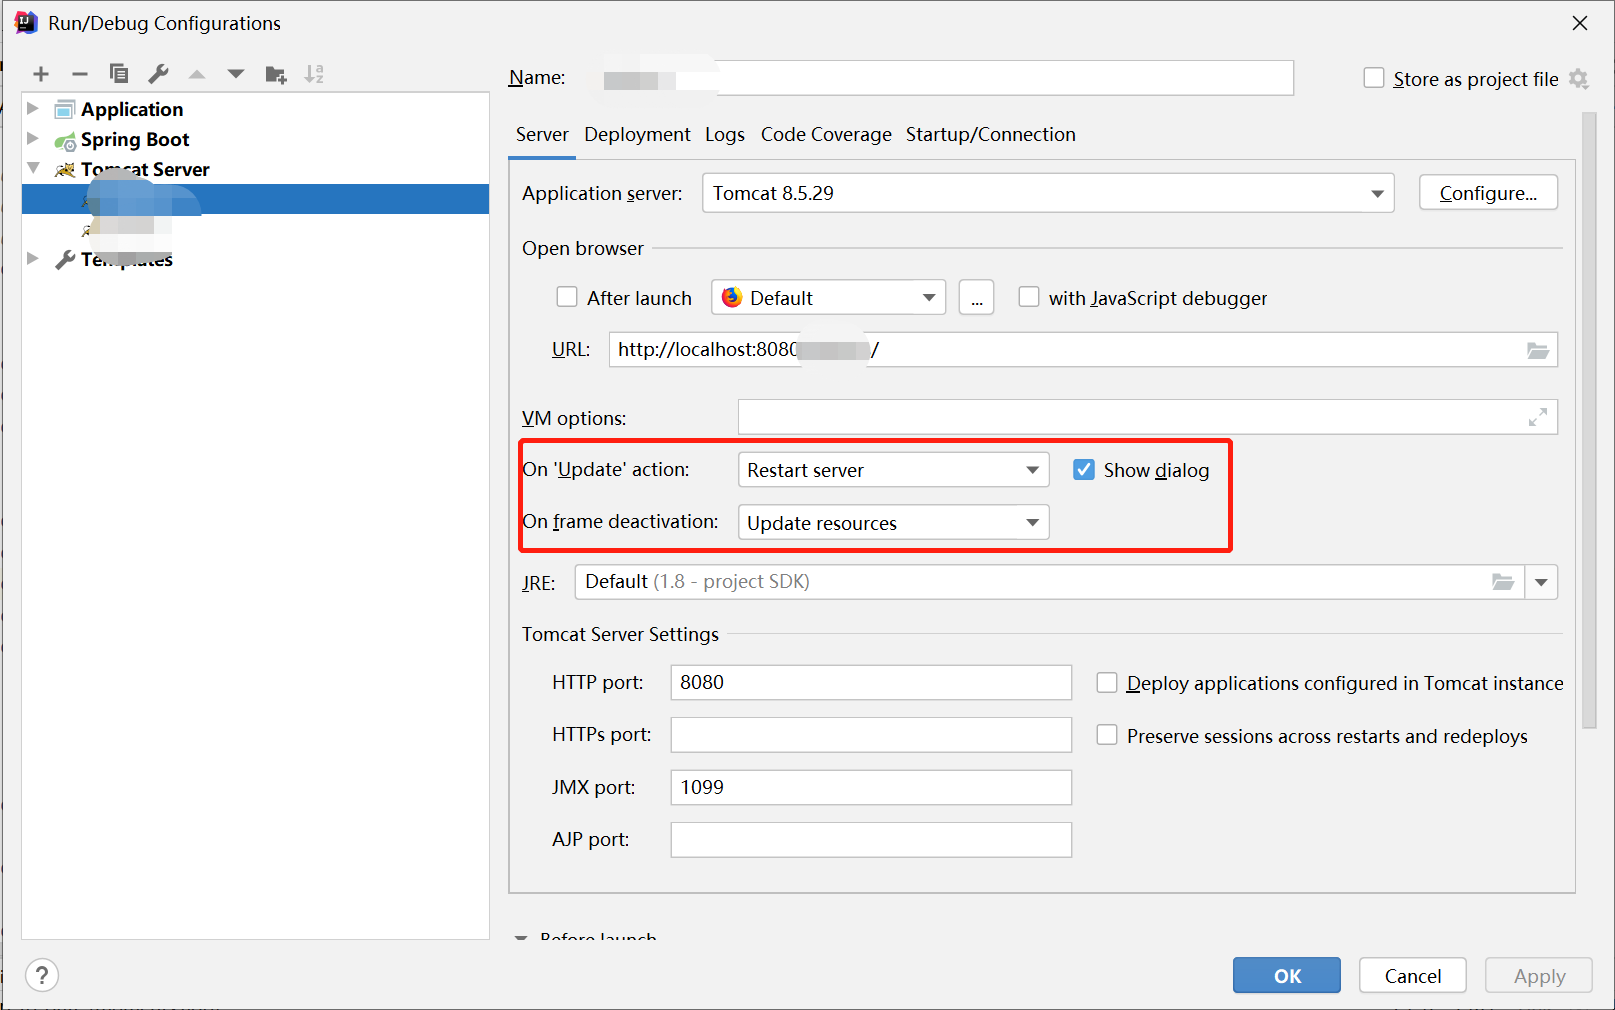The image size is (1615, 1010).
Task: Click the Configure... button
Action: (1488, 193)
